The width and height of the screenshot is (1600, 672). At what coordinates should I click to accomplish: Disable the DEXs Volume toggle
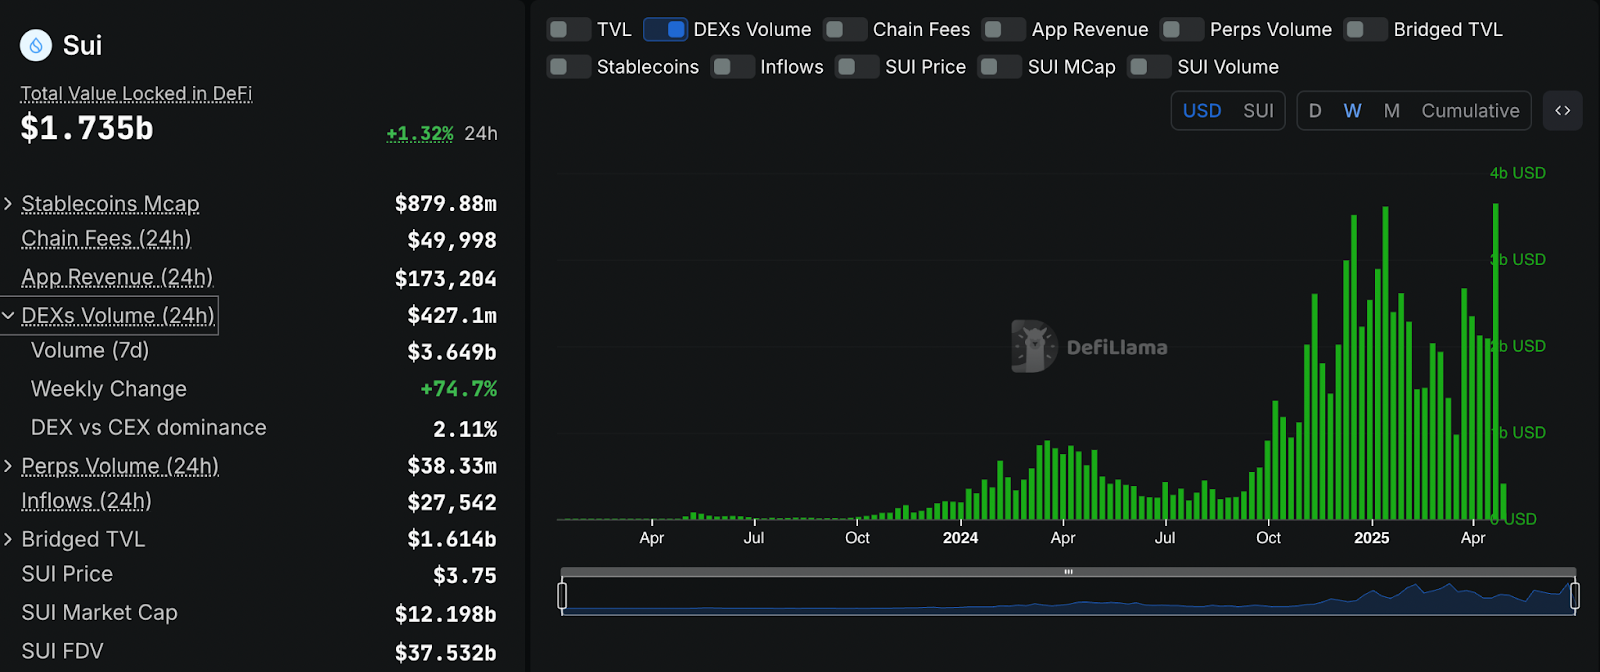(x=665, y=30)
